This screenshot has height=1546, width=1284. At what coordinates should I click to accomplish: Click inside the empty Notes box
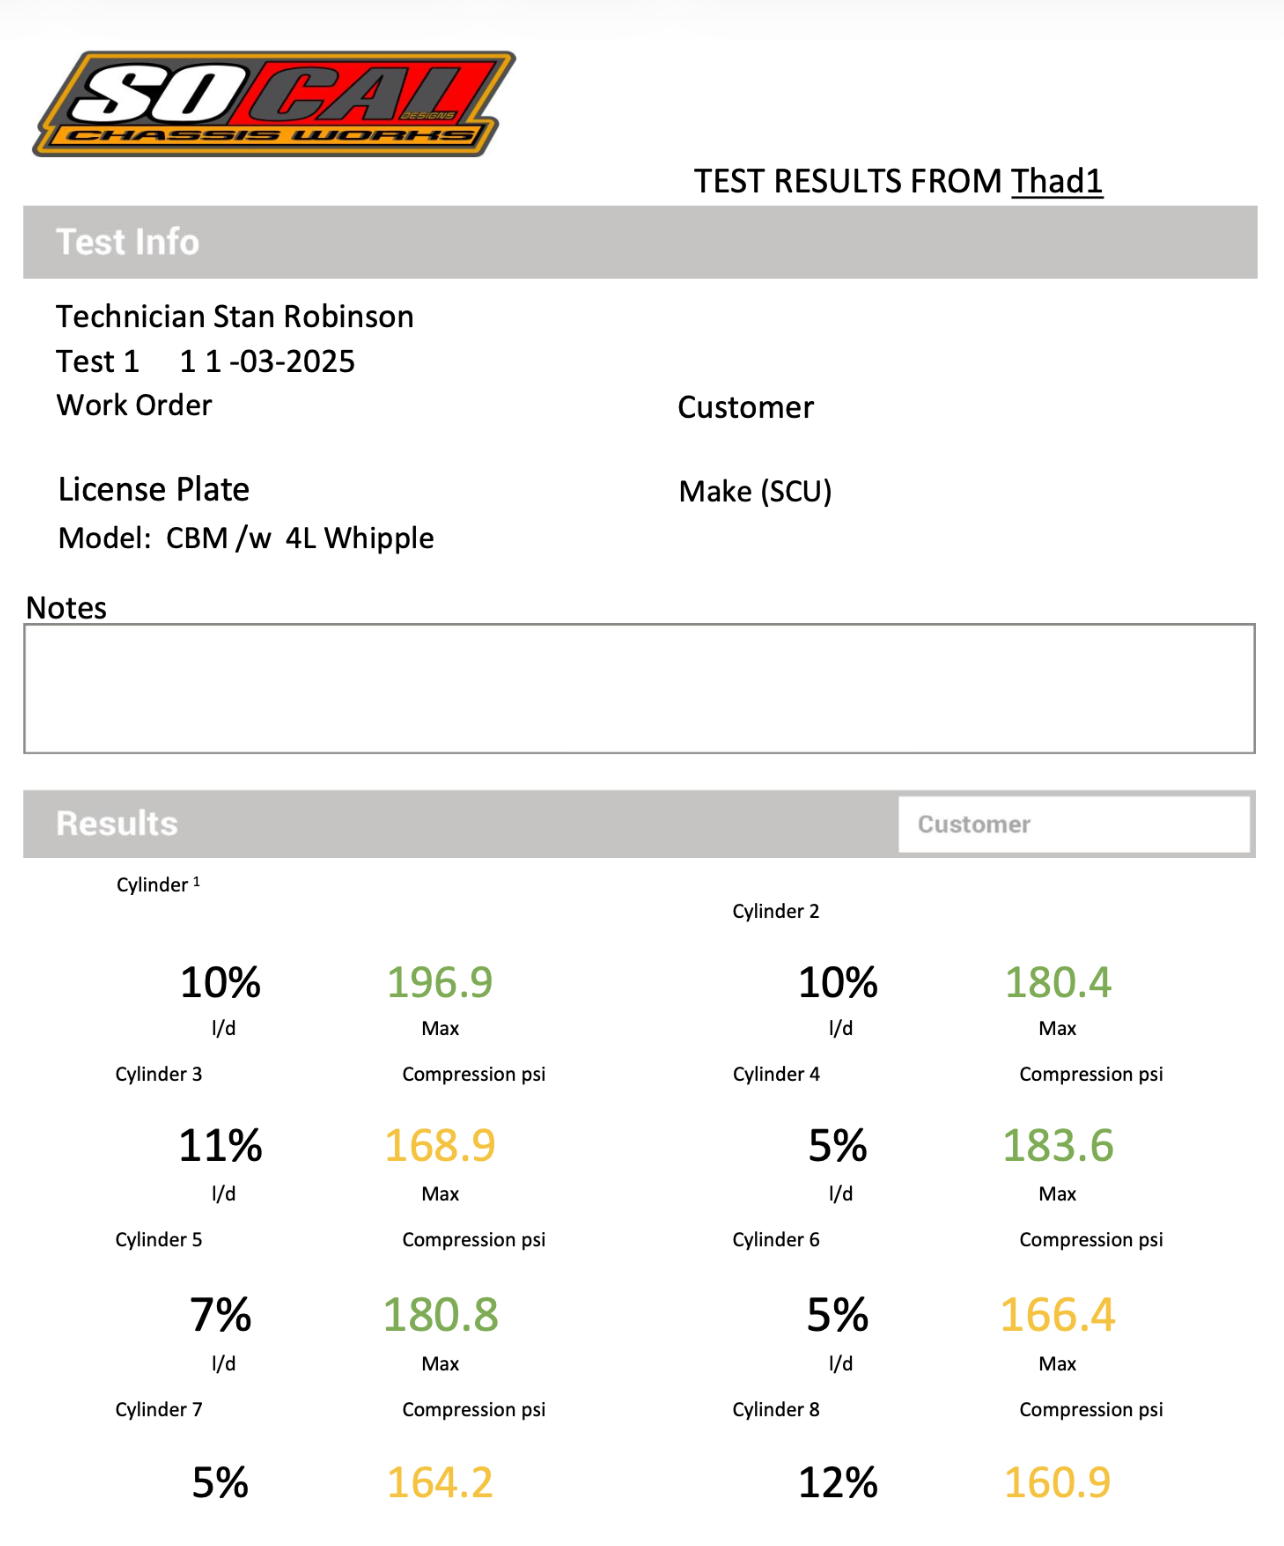639,688
